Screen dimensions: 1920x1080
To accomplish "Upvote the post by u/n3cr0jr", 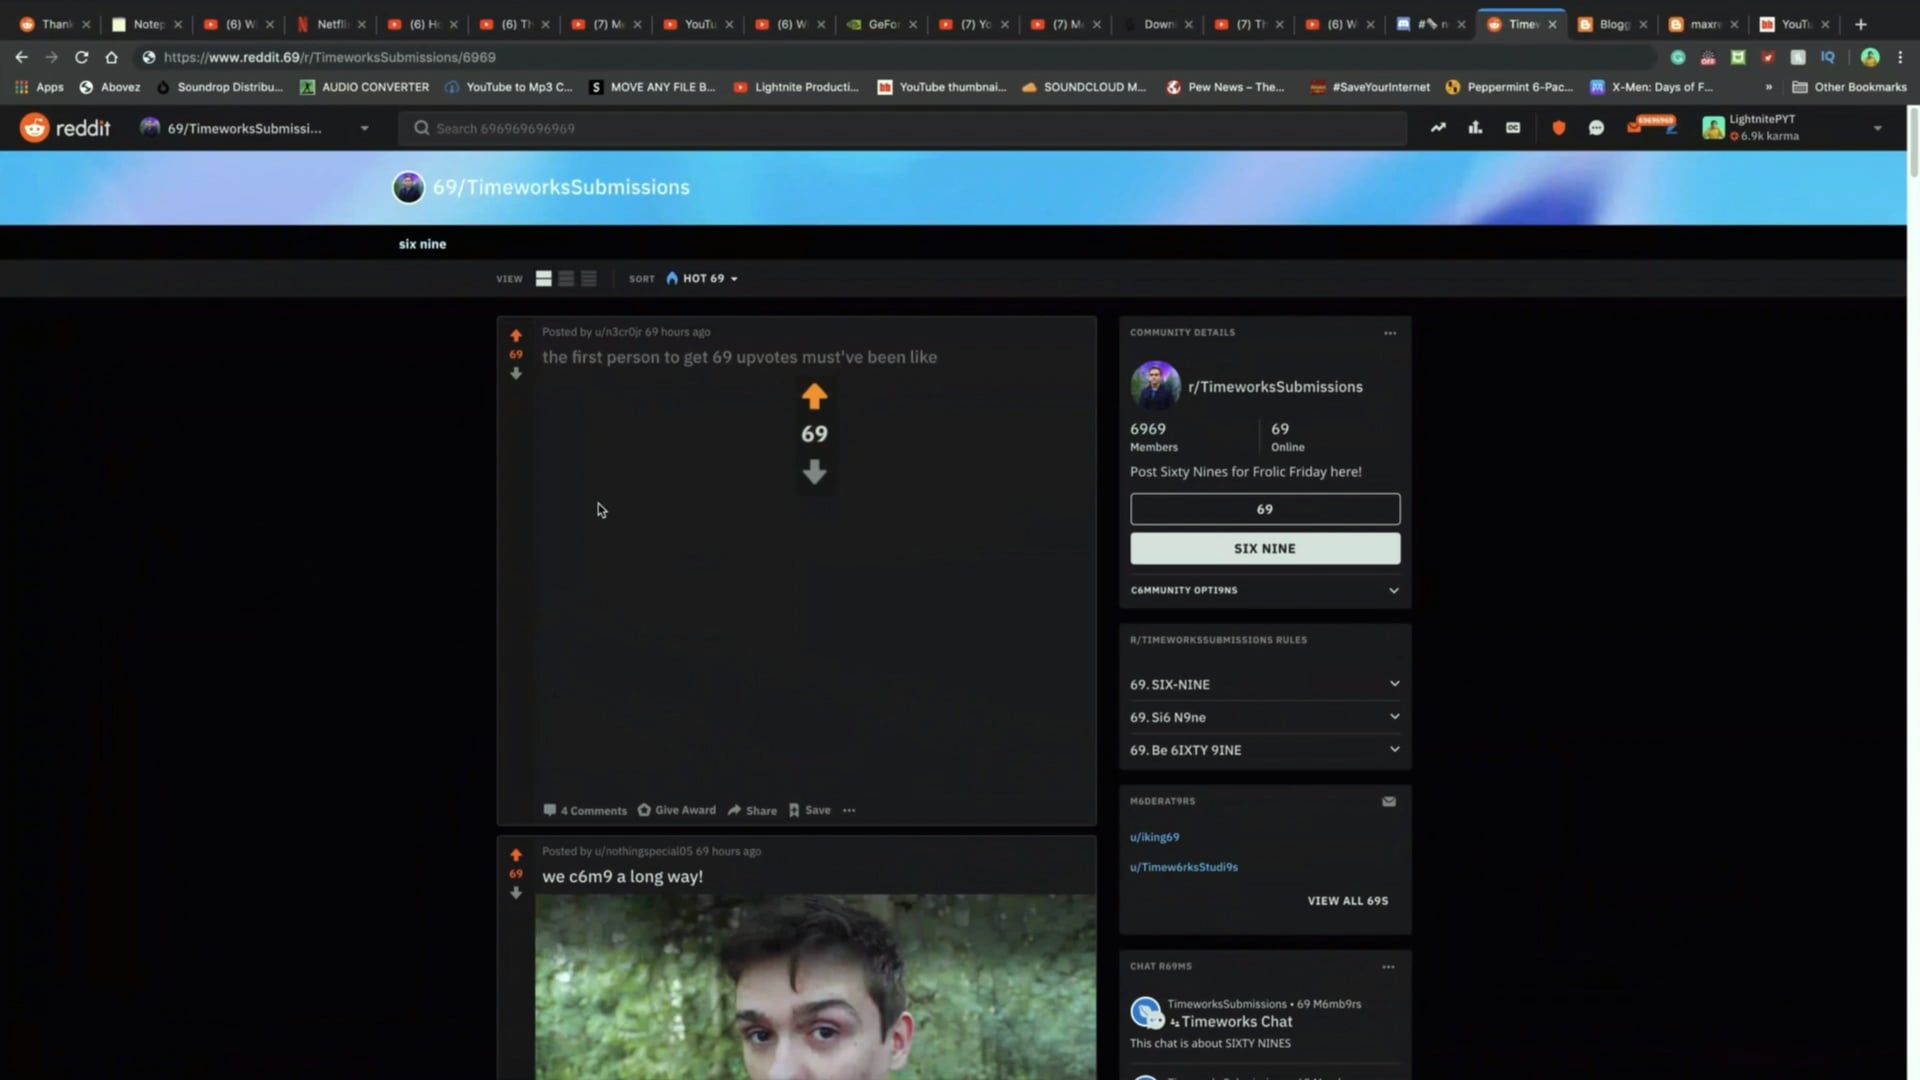I will coord(516,336).
